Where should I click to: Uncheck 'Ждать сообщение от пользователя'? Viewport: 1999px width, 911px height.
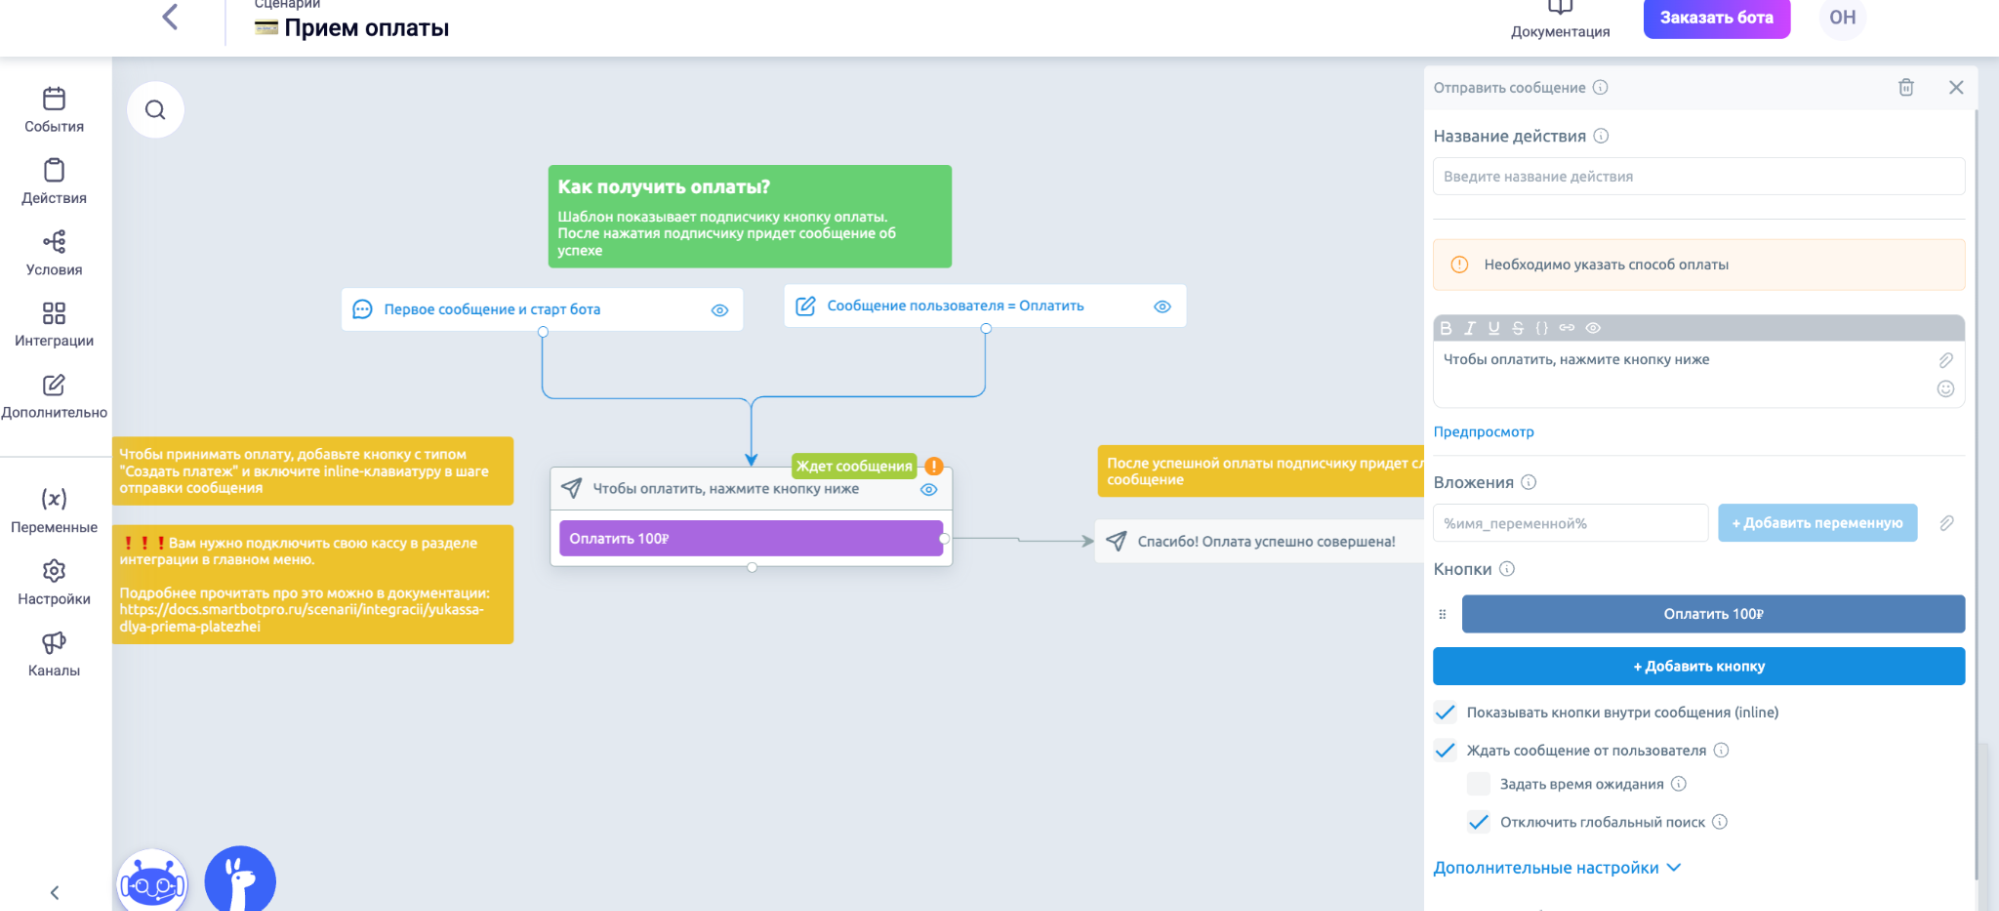click(x=1445, y=750)
